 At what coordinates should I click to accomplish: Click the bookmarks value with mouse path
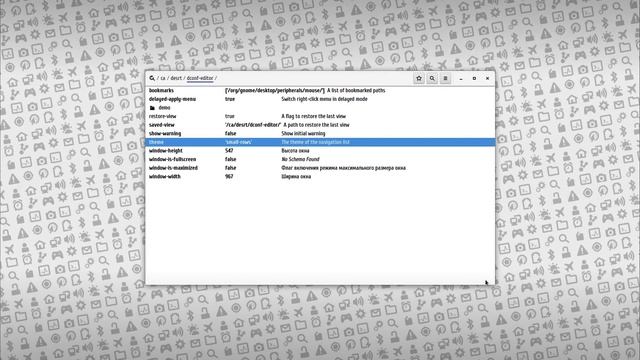275,91
